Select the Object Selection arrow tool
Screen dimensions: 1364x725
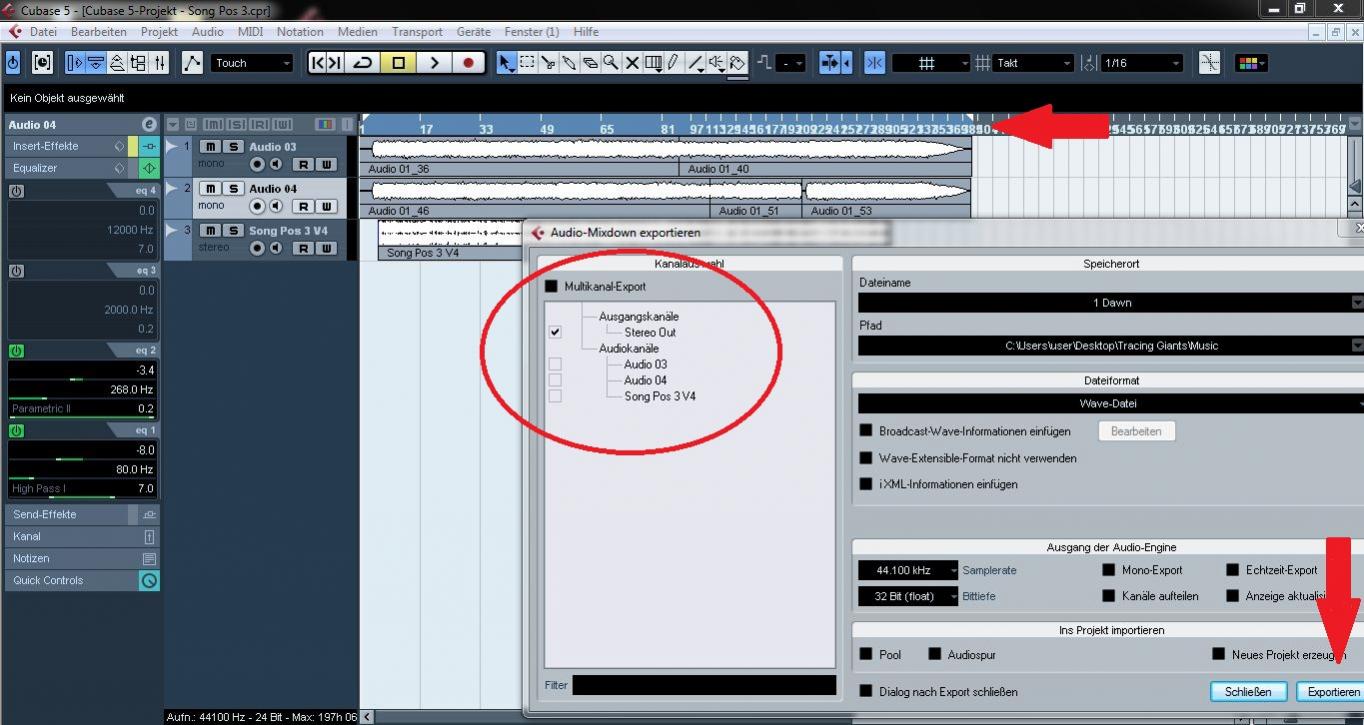click(x=506, y=63)
